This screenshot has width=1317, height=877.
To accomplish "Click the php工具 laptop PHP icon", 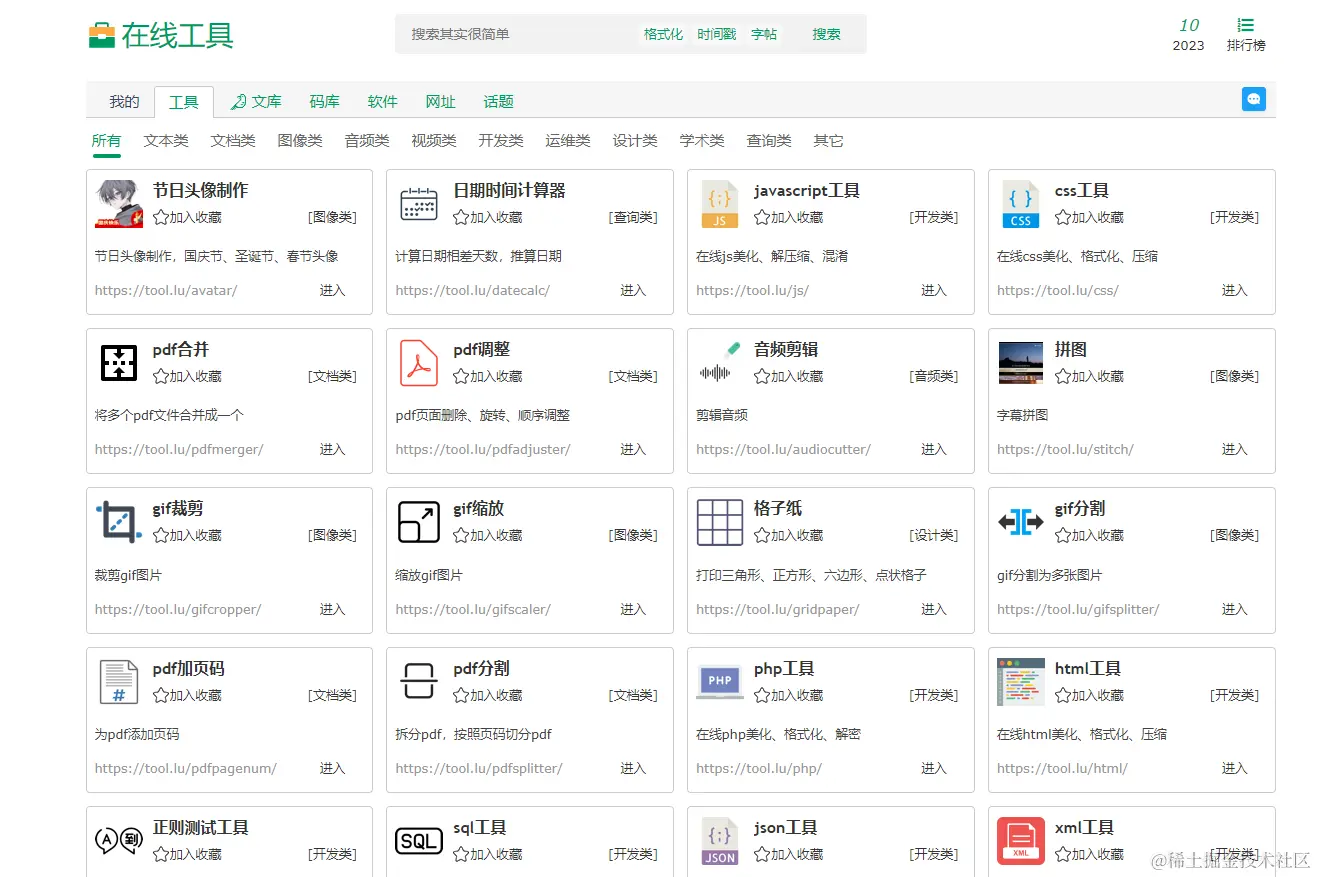I will pyautogui.click(x=720, y=681).
